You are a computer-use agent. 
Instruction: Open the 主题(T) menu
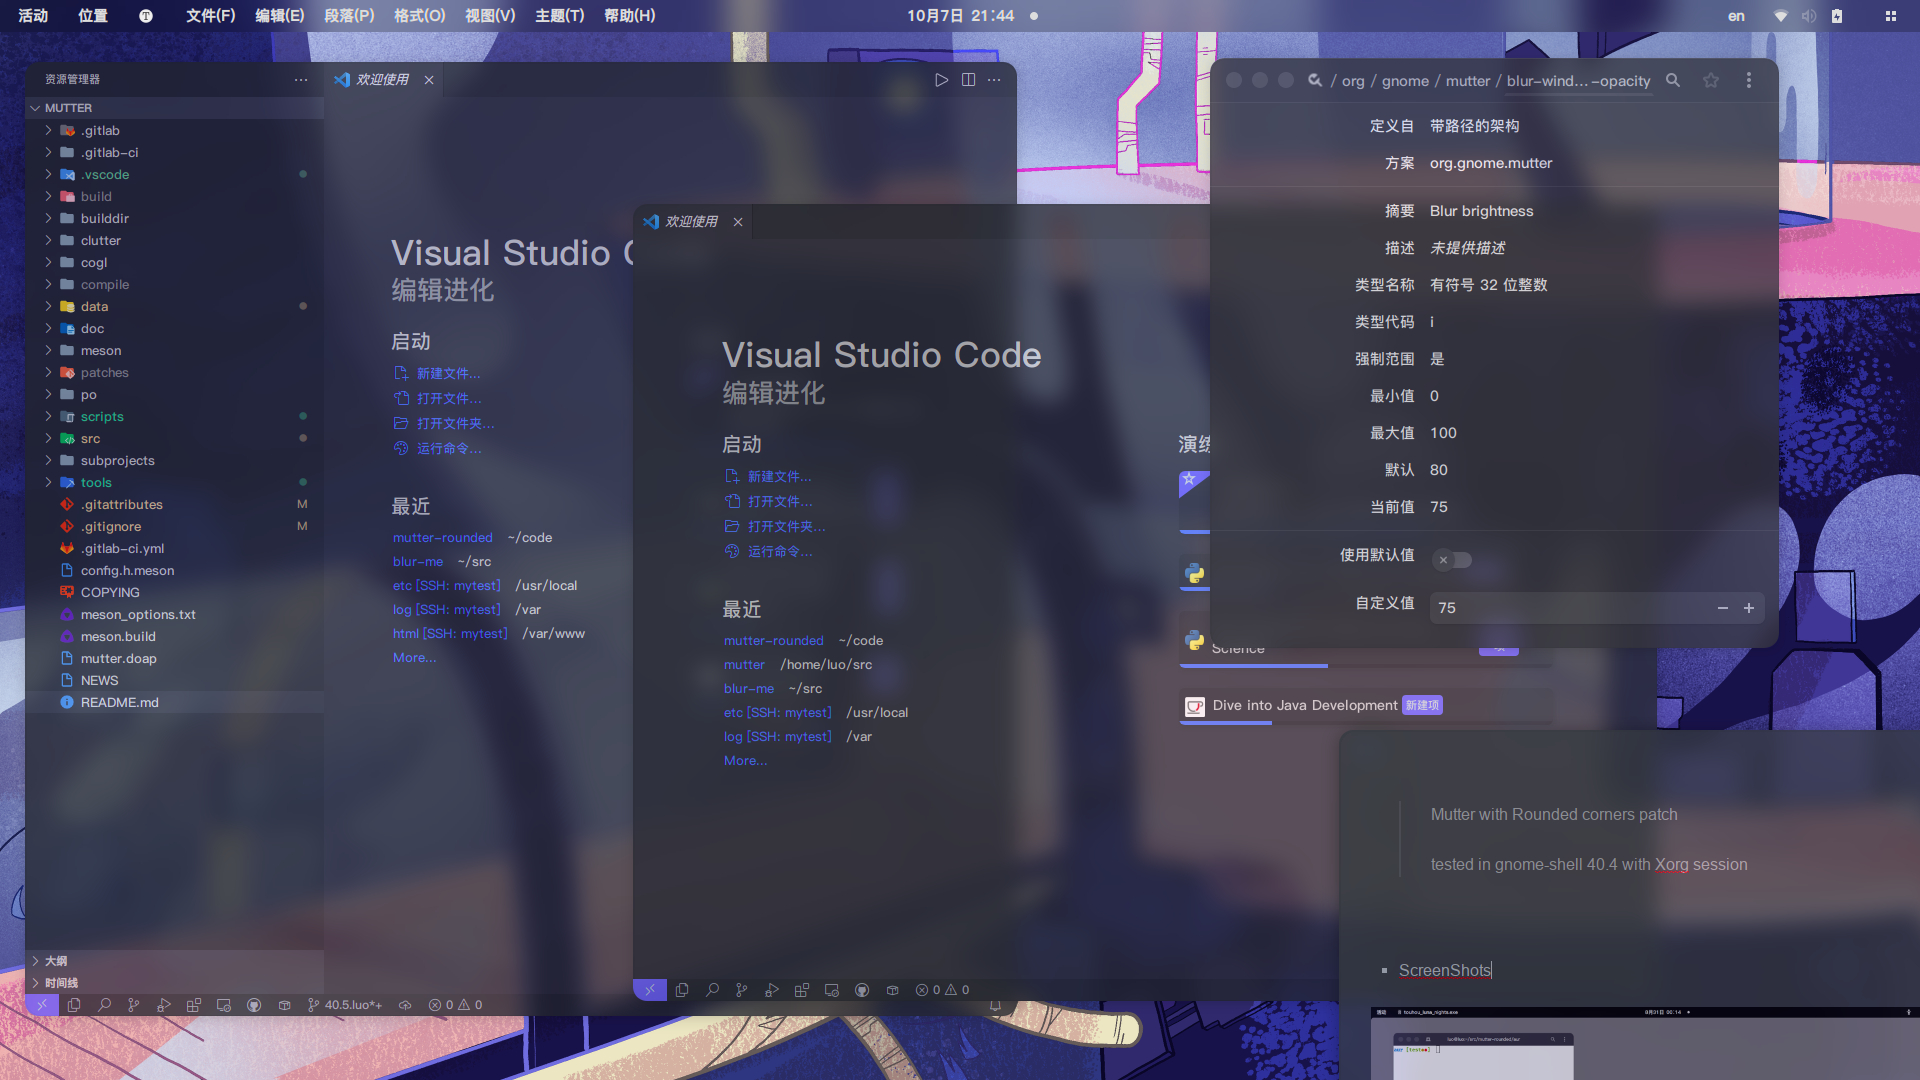[559, 16]
